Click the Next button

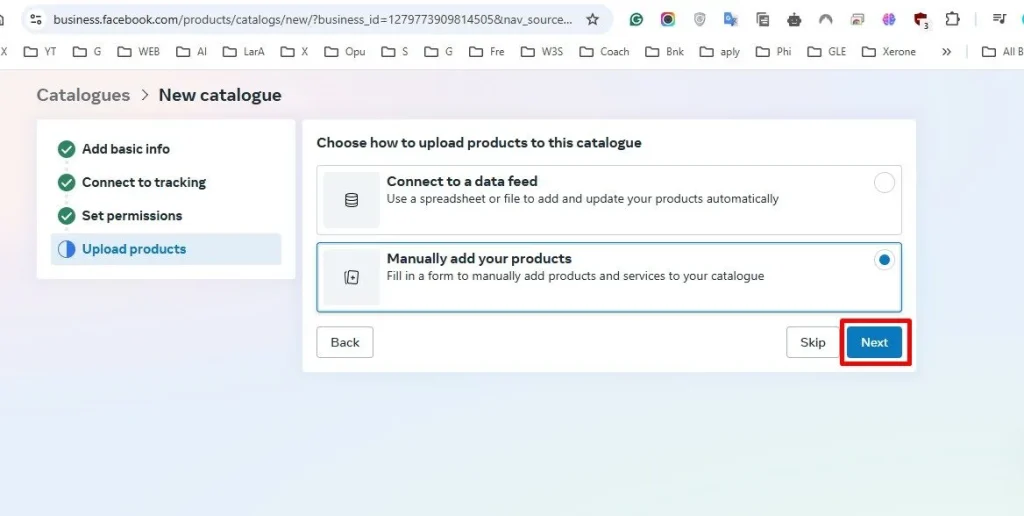pos(874,342)
